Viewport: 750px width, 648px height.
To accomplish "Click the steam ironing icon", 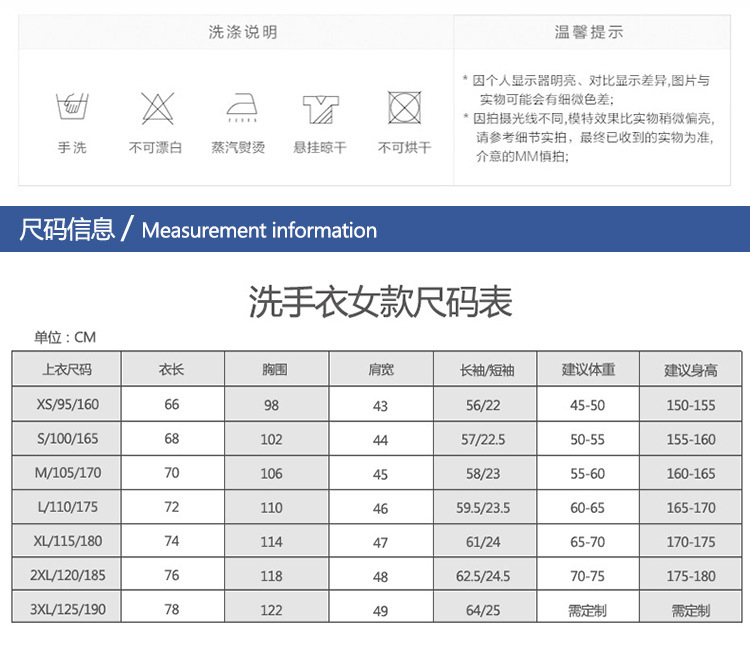I will 238,107.
